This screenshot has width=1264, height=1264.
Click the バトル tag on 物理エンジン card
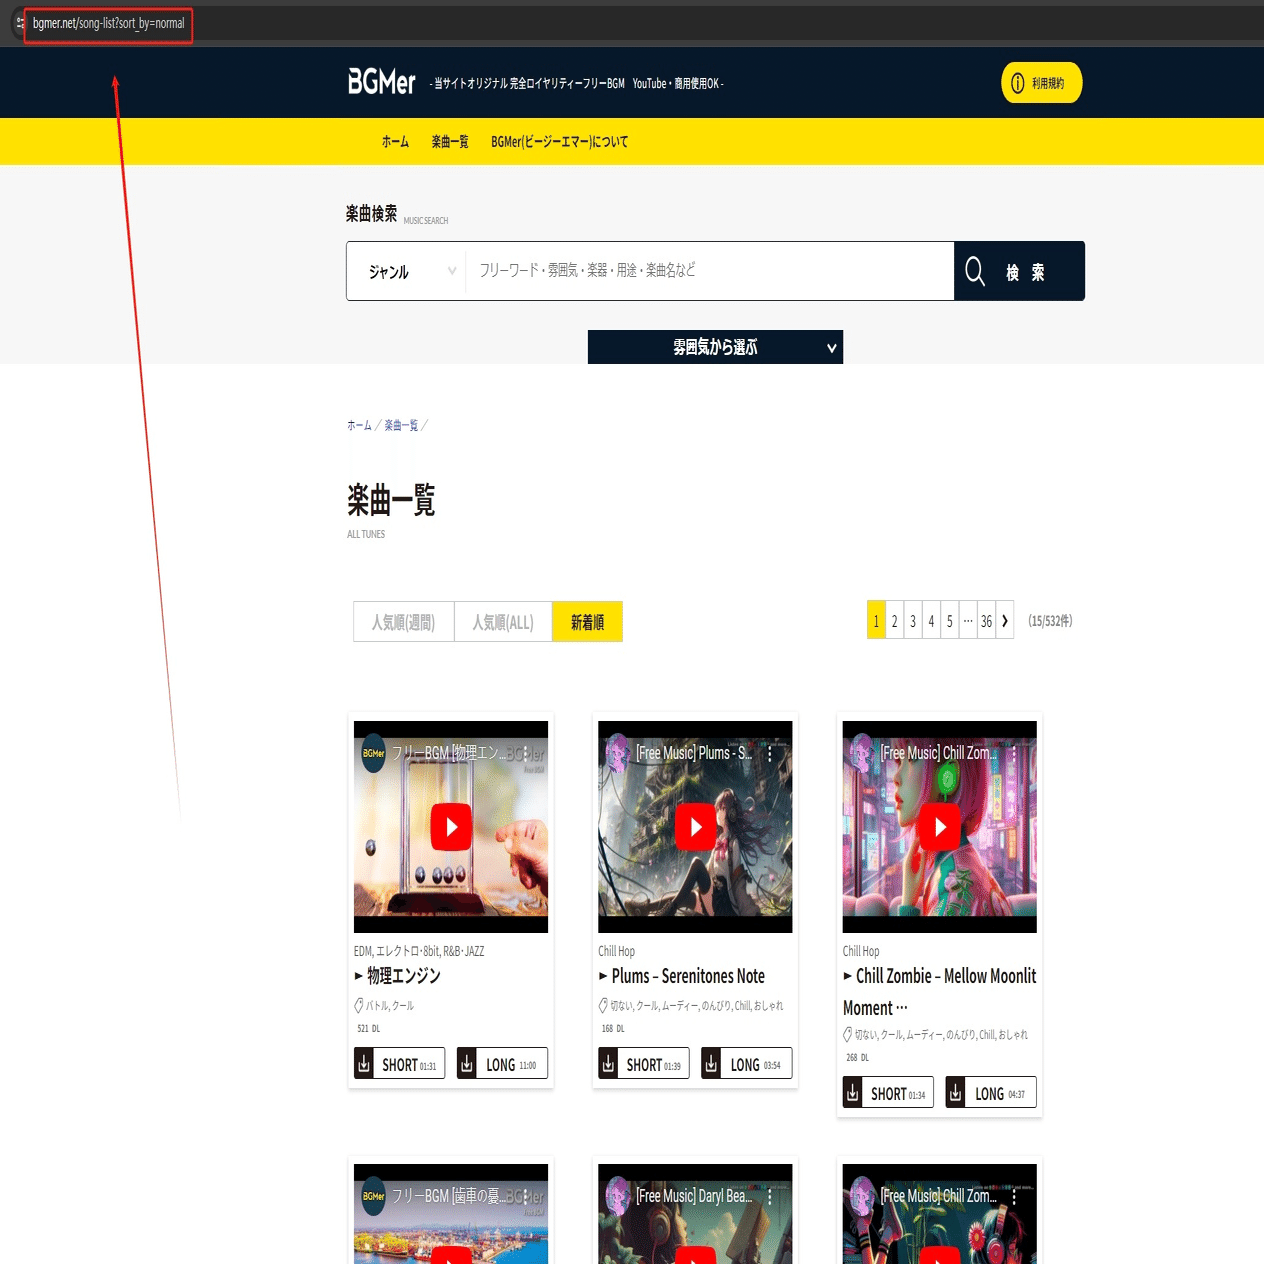pos(376,1006)
